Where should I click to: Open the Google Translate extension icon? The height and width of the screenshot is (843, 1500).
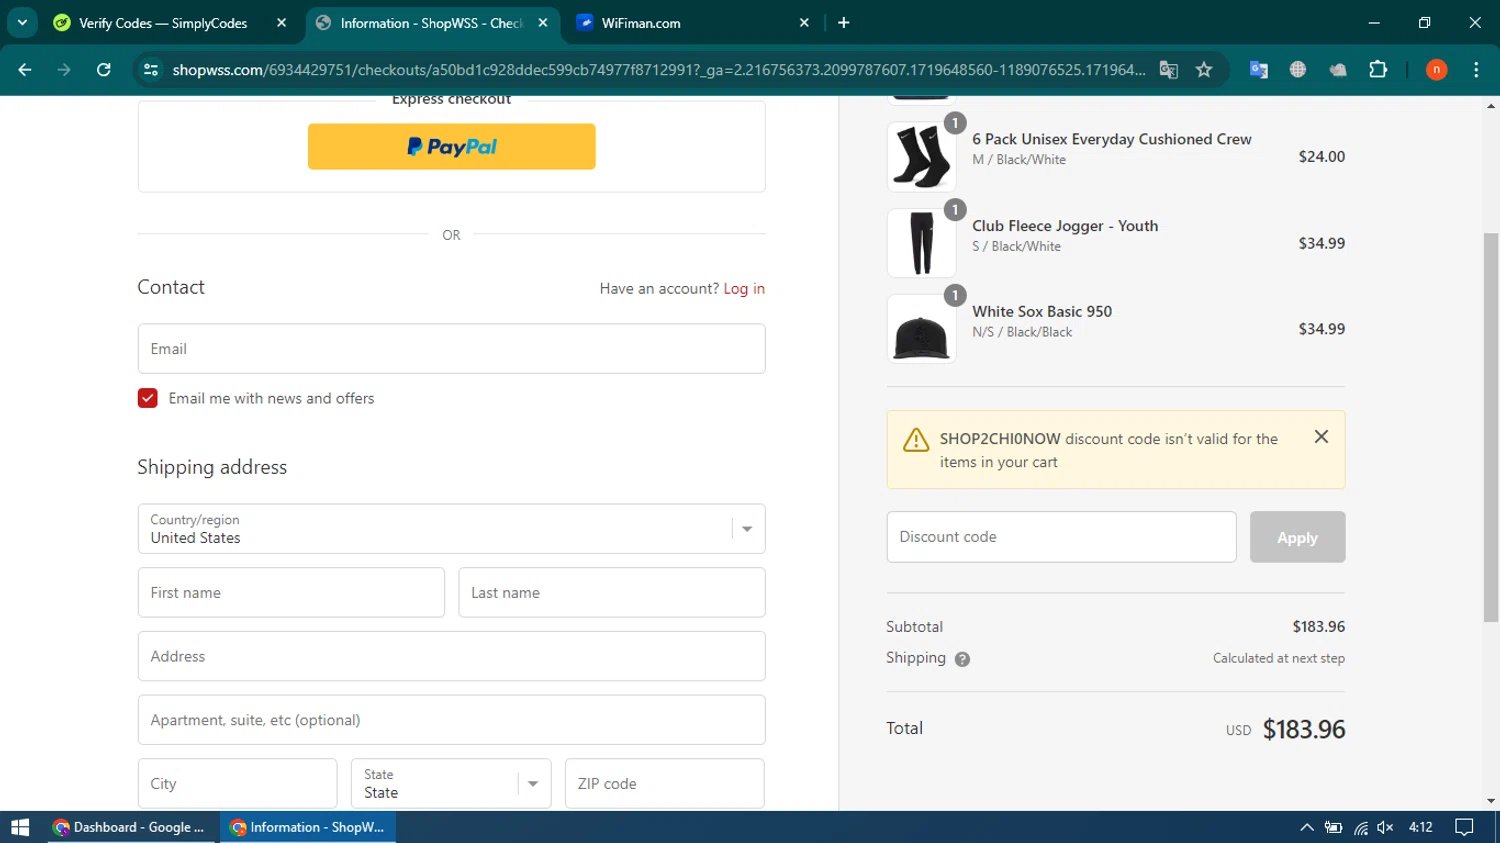point(1259,70)
